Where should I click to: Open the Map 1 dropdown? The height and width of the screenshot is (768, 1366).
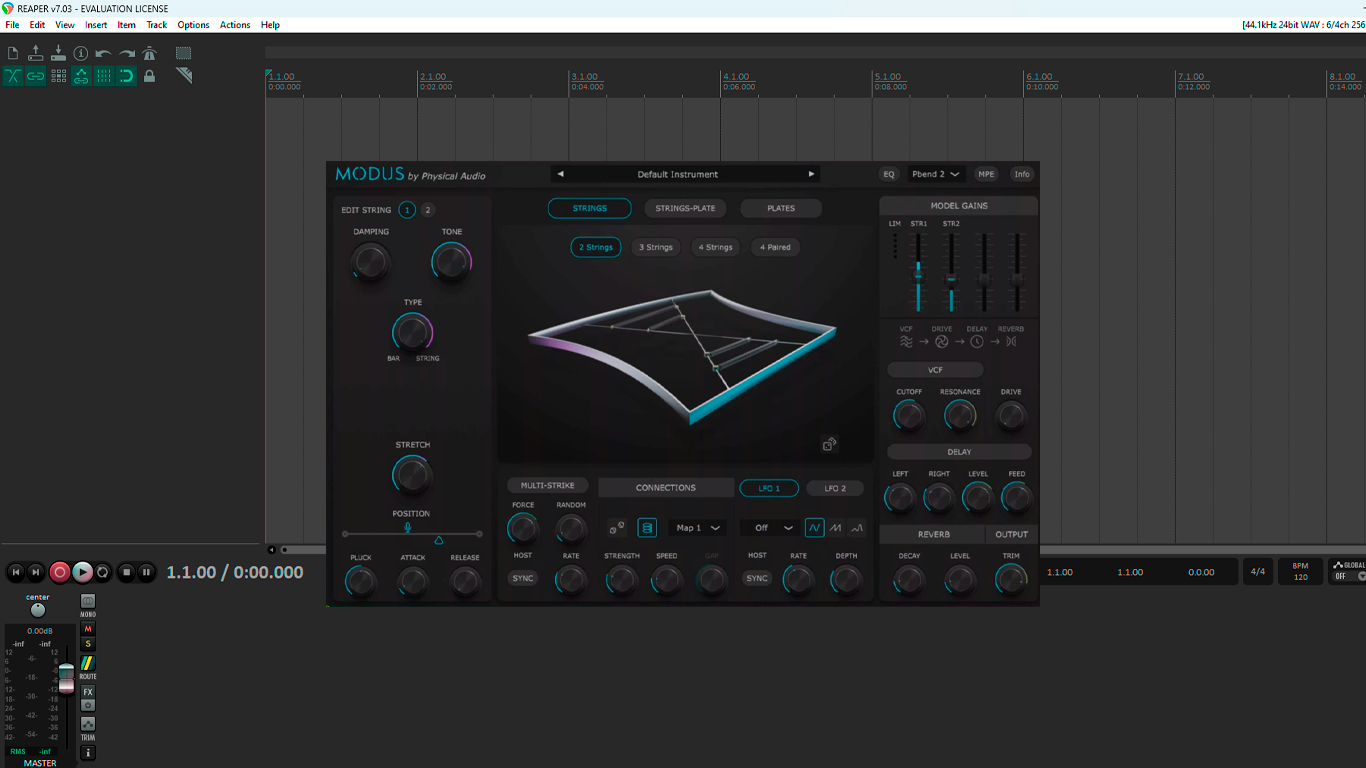point(697,528)
